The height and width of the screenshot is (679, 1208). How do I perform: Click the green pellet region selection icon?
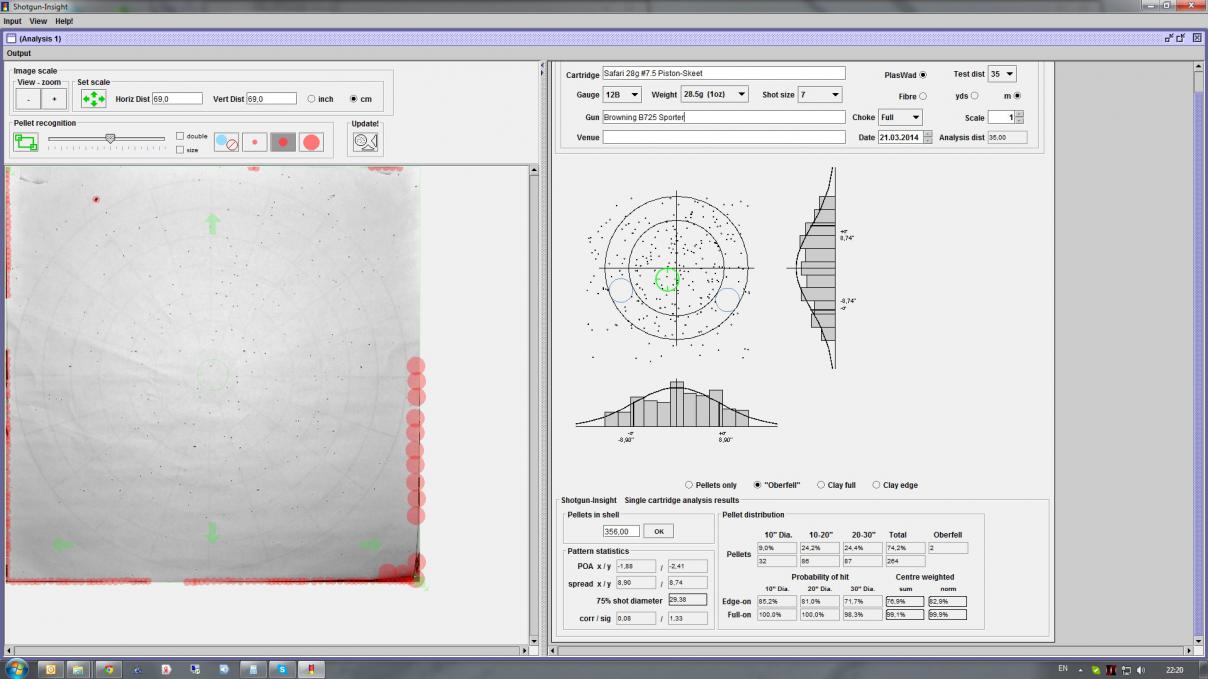click(x=25, y=142)
